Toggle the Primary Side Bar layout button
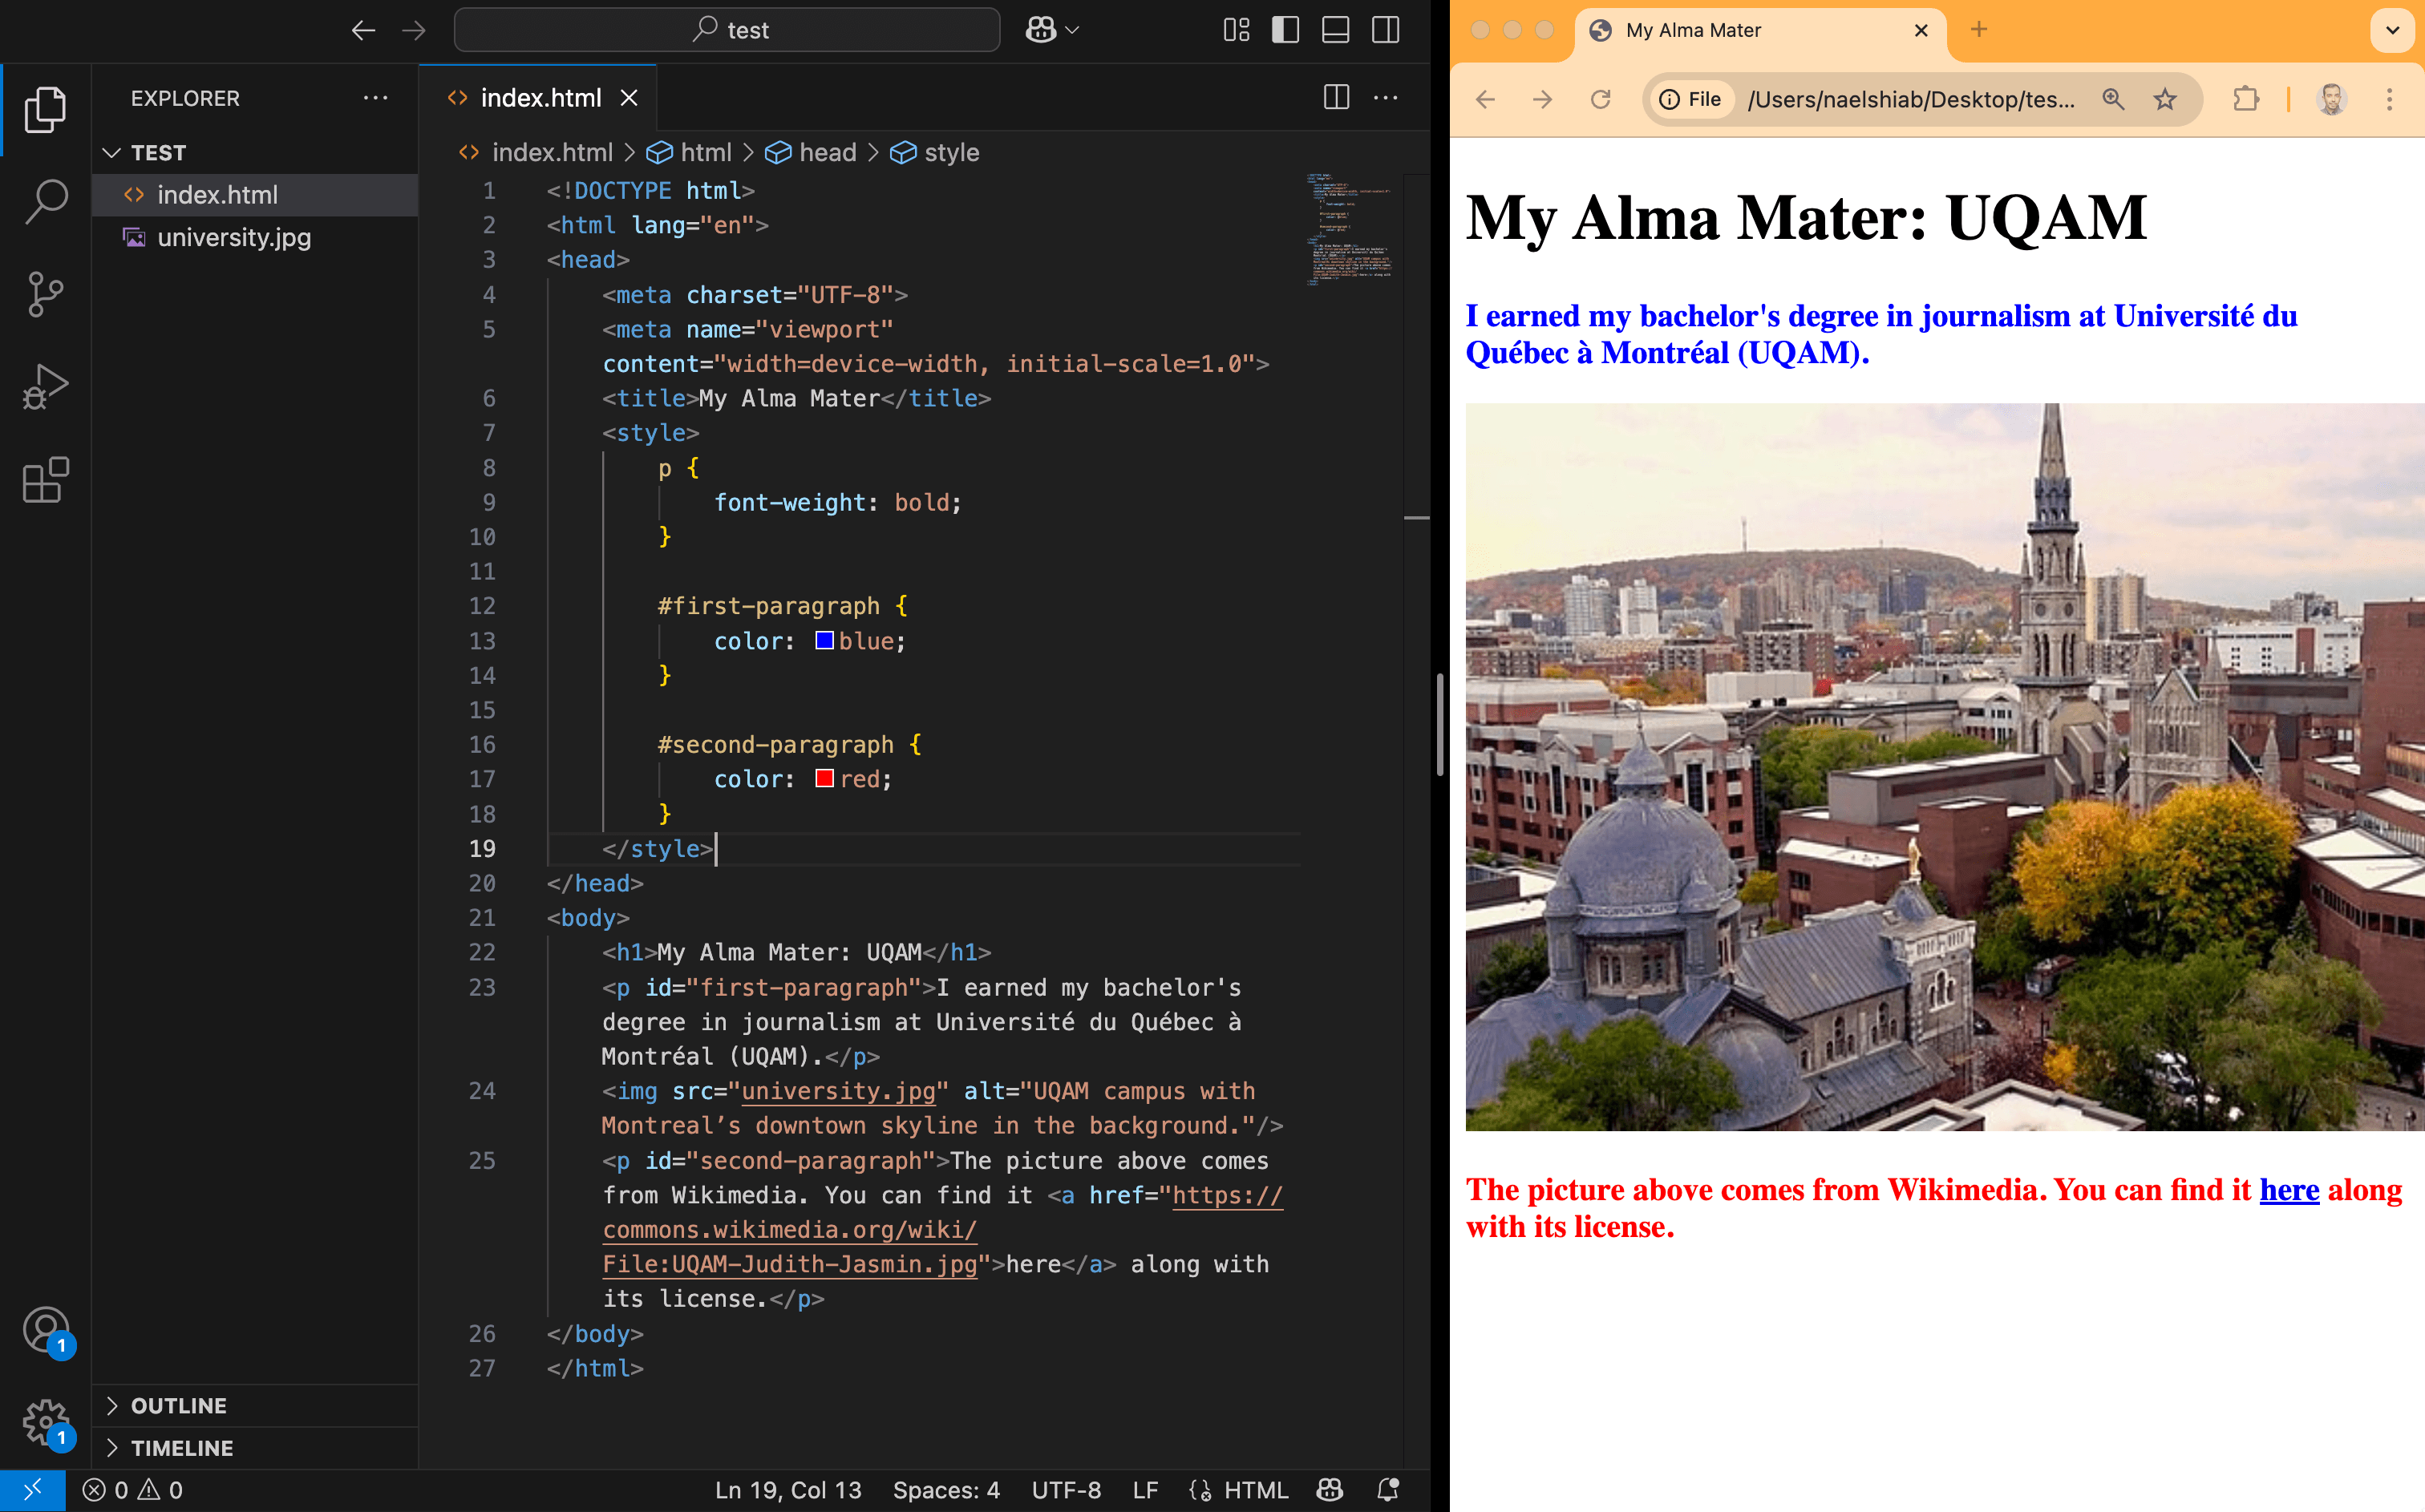 click(1285, 30)
